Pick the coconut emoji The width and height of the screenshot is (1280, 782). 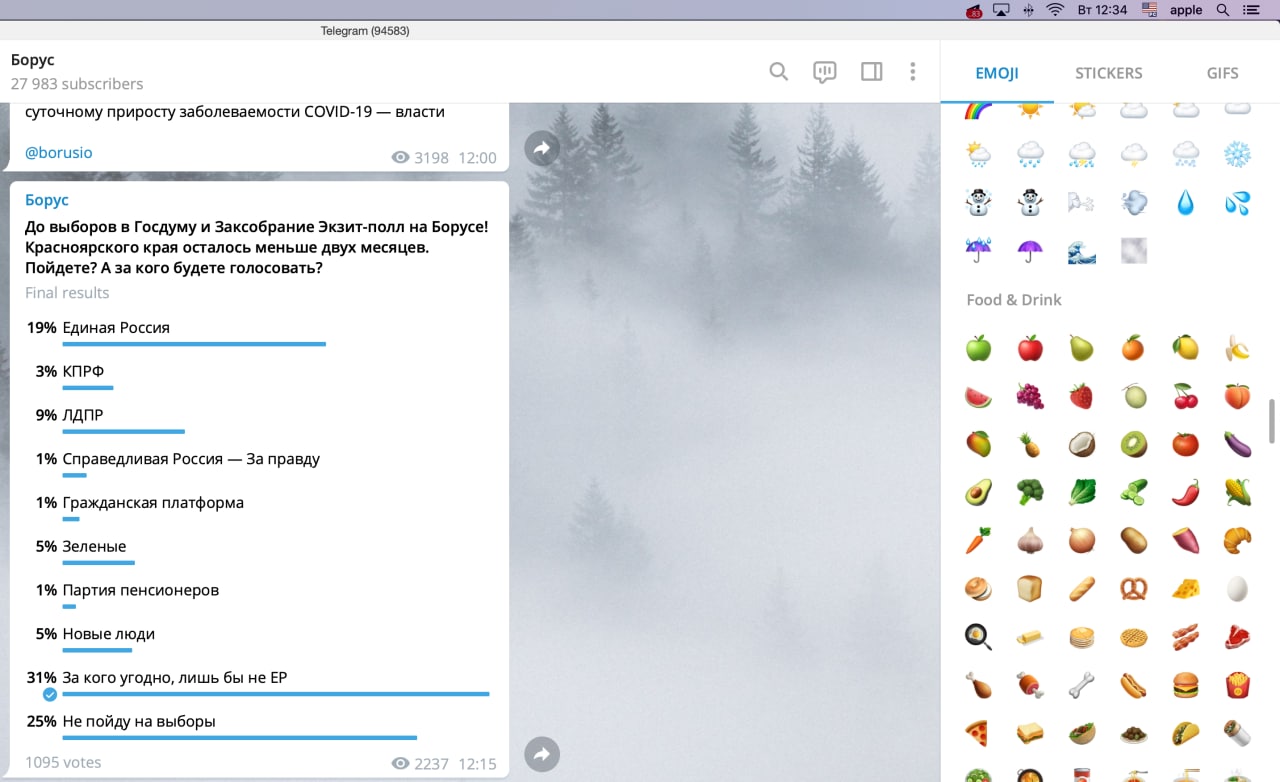click(x=1081, y=444)
